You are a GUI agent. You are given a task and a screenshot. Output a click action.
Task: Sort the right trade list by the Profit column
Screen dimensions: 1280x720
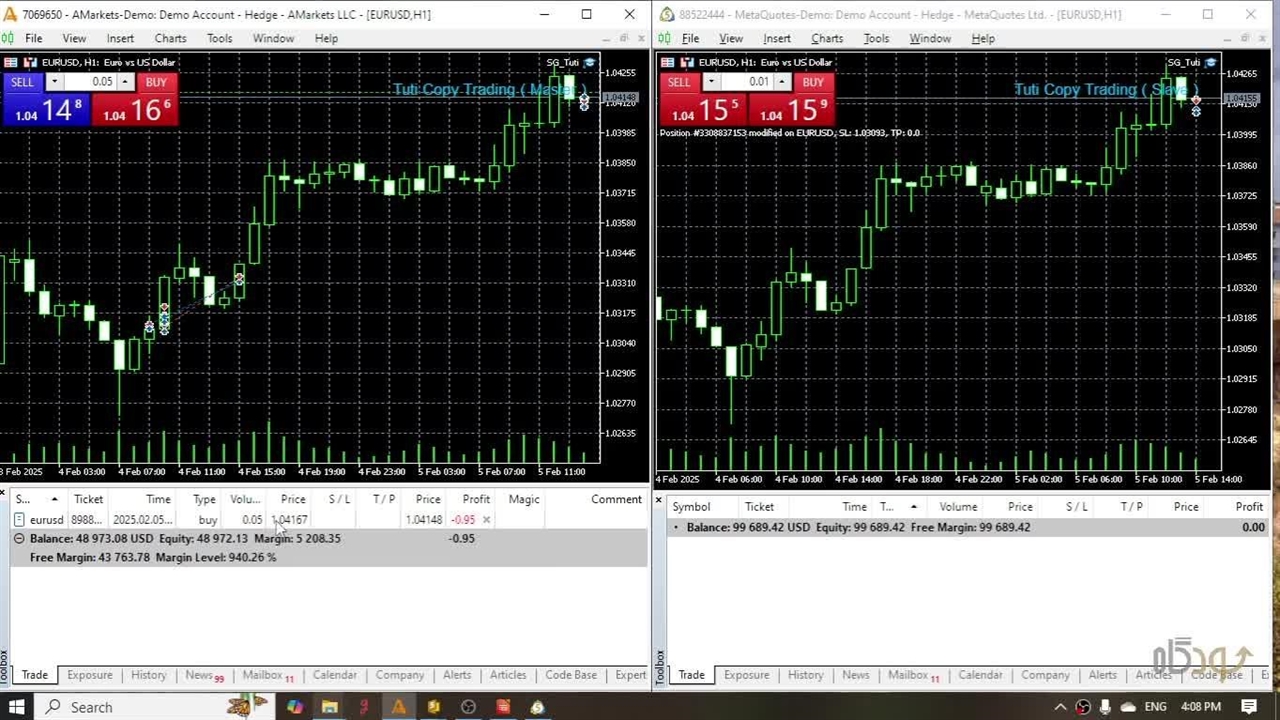tap(1248, 507)
